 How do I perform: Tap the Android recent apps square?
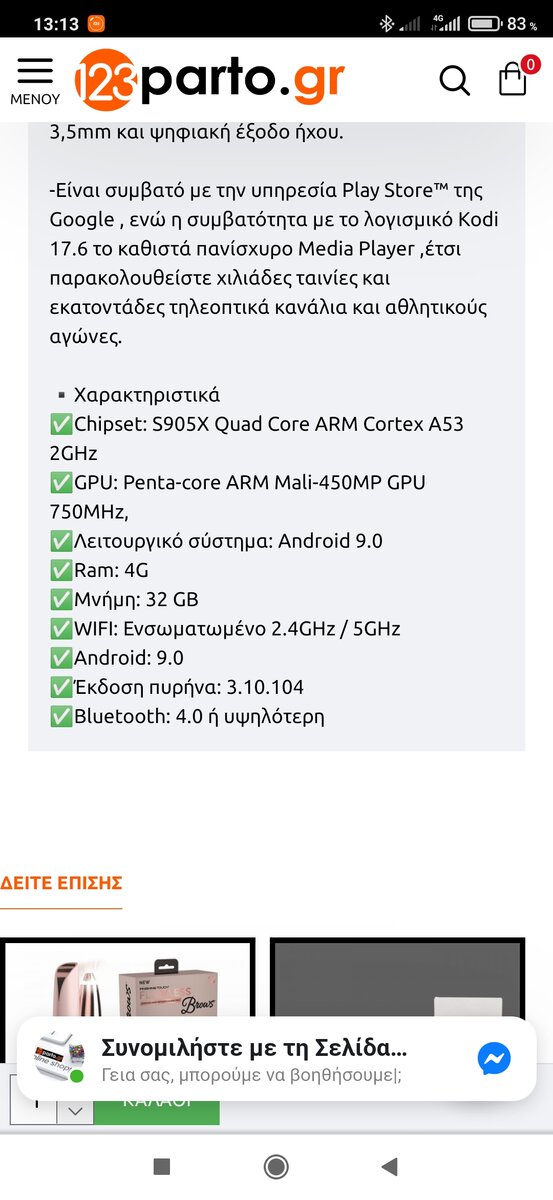coord(162,1166)
